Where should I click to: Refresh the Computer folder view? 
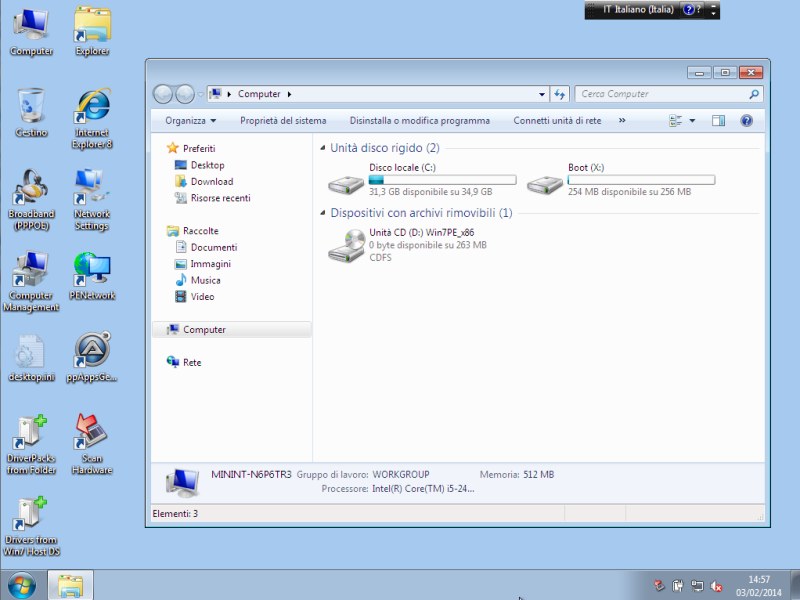[x=560, y=94]
